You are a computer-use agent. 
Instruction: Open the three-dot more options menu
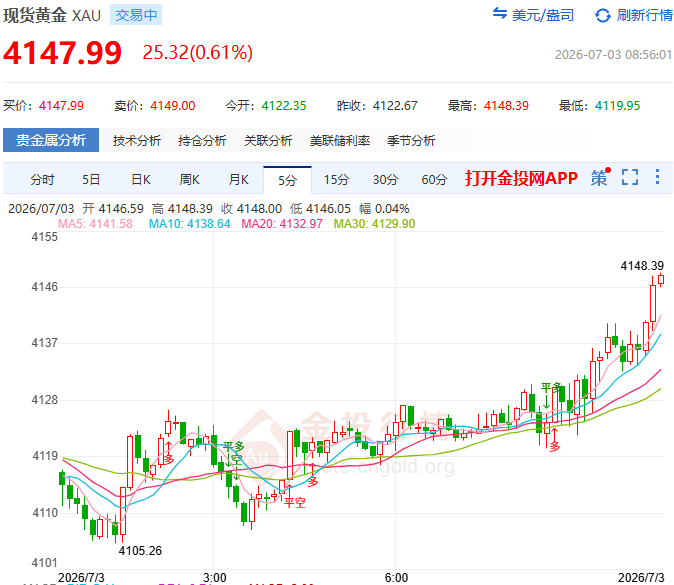point(657,177)
